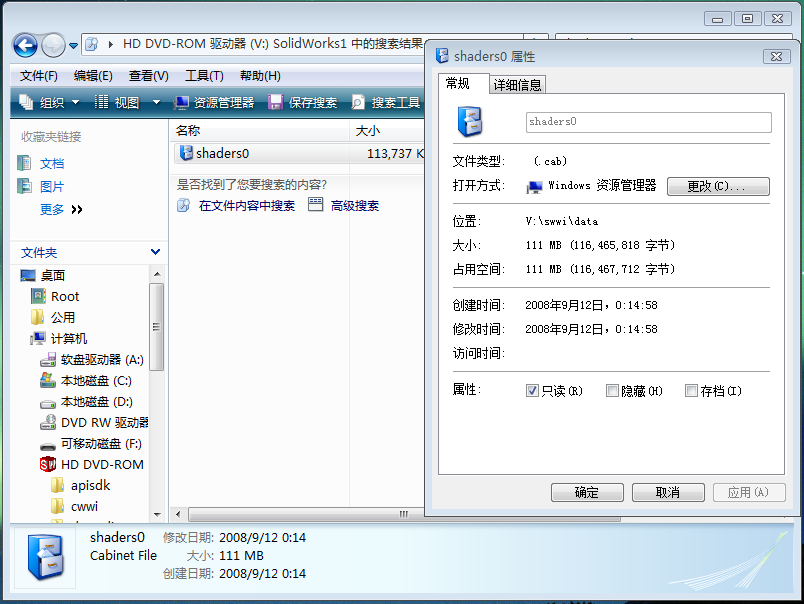Expand the 视图 dropdown arrow

156,103
